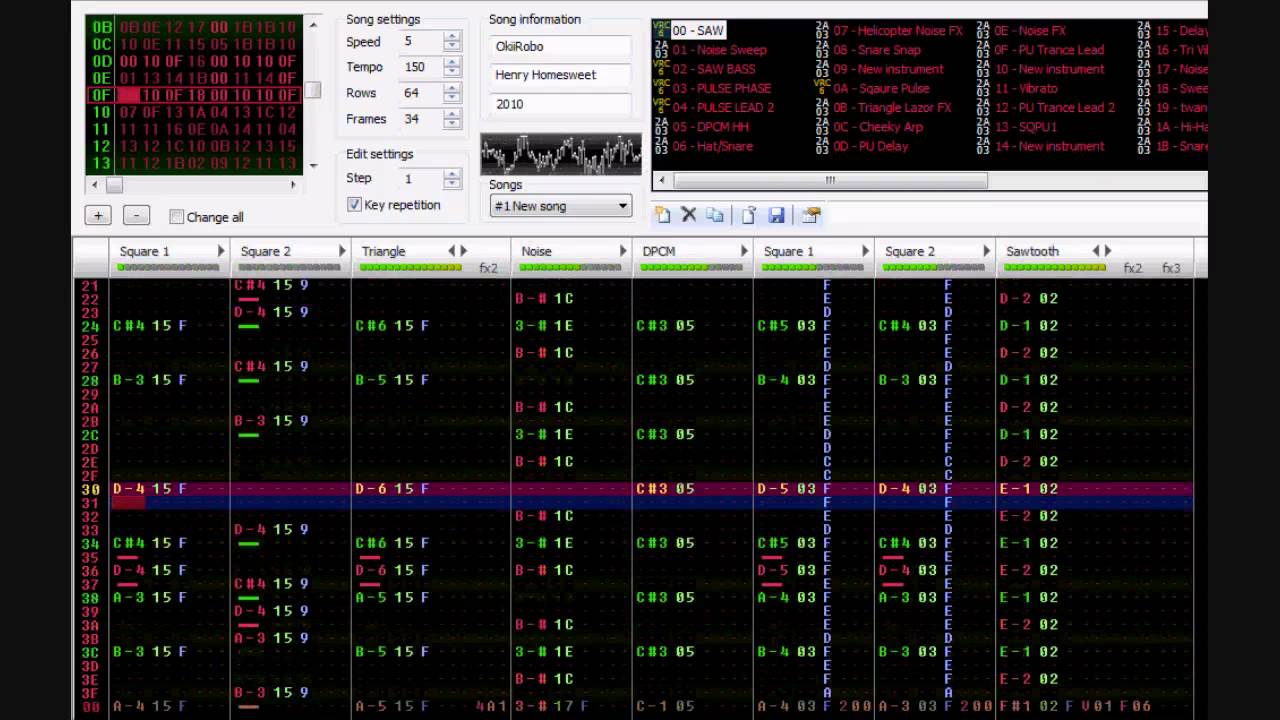This screenshot has width=1280, height=720.
Task: Select instrument 13 - SQPU1
Action: point(1025,127)
